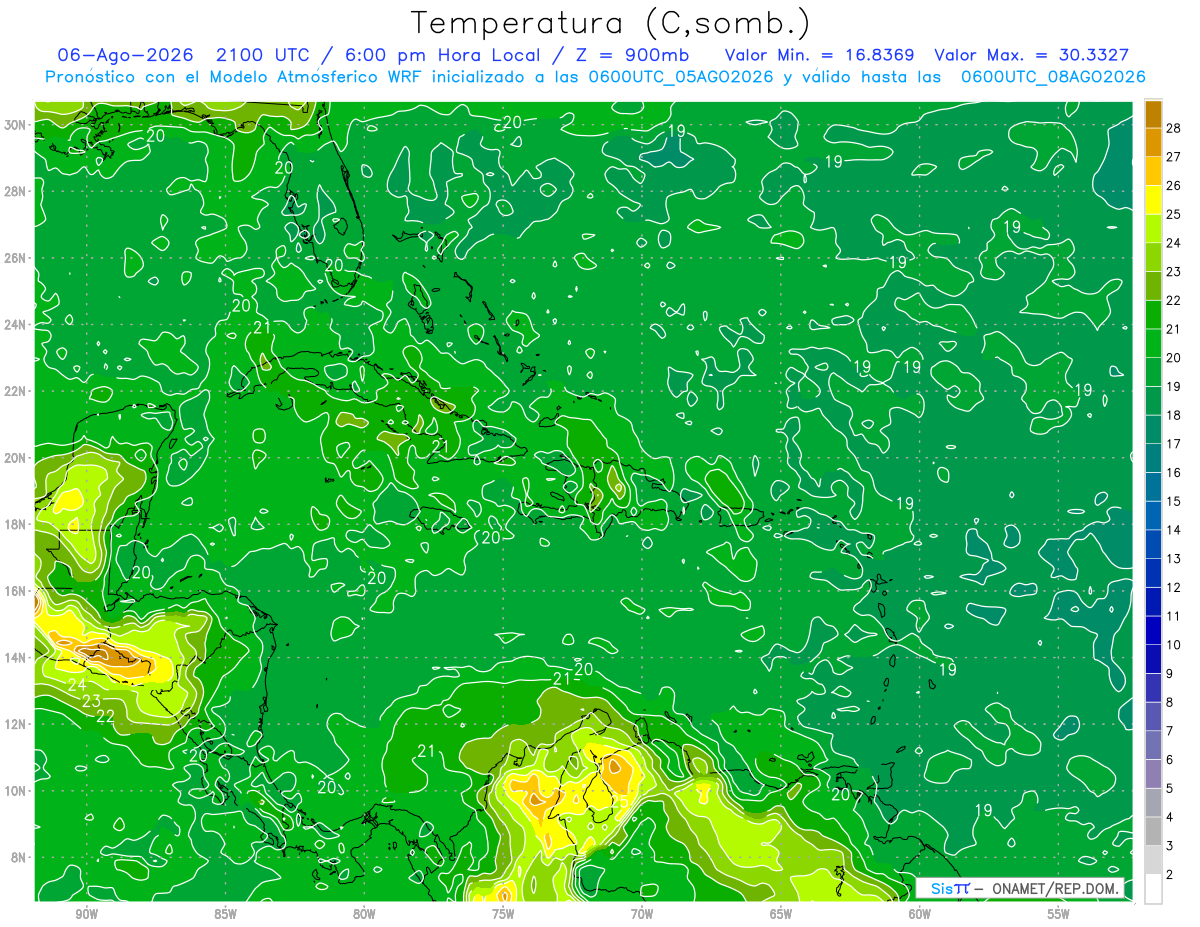Viewport: 1200px width, 927px height.
Task: Click longitude axis label "80W"
Action: 364,914
